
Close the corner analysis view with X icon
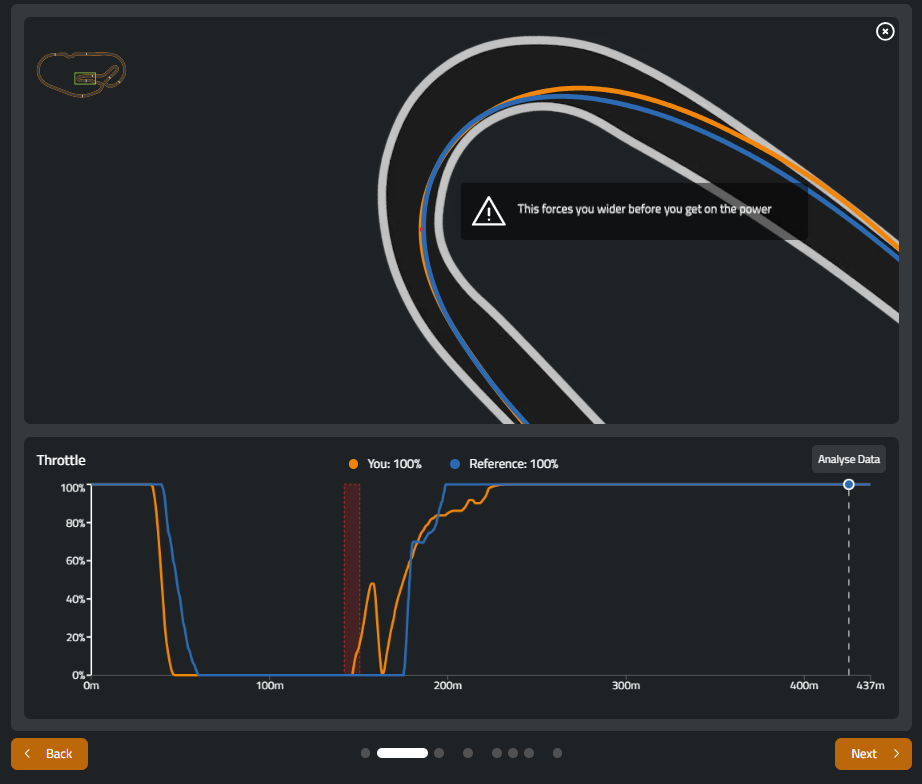point(885,31)
